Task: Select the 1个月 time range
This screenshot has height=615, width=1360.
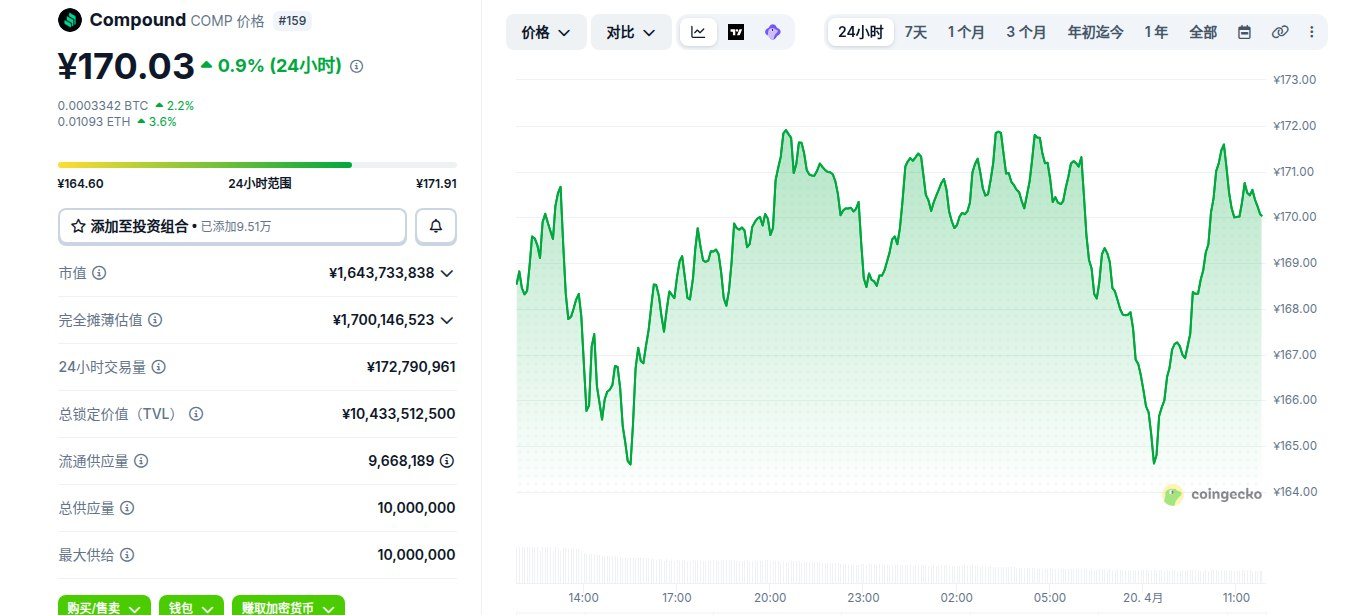Action: (x=966, y=32)
